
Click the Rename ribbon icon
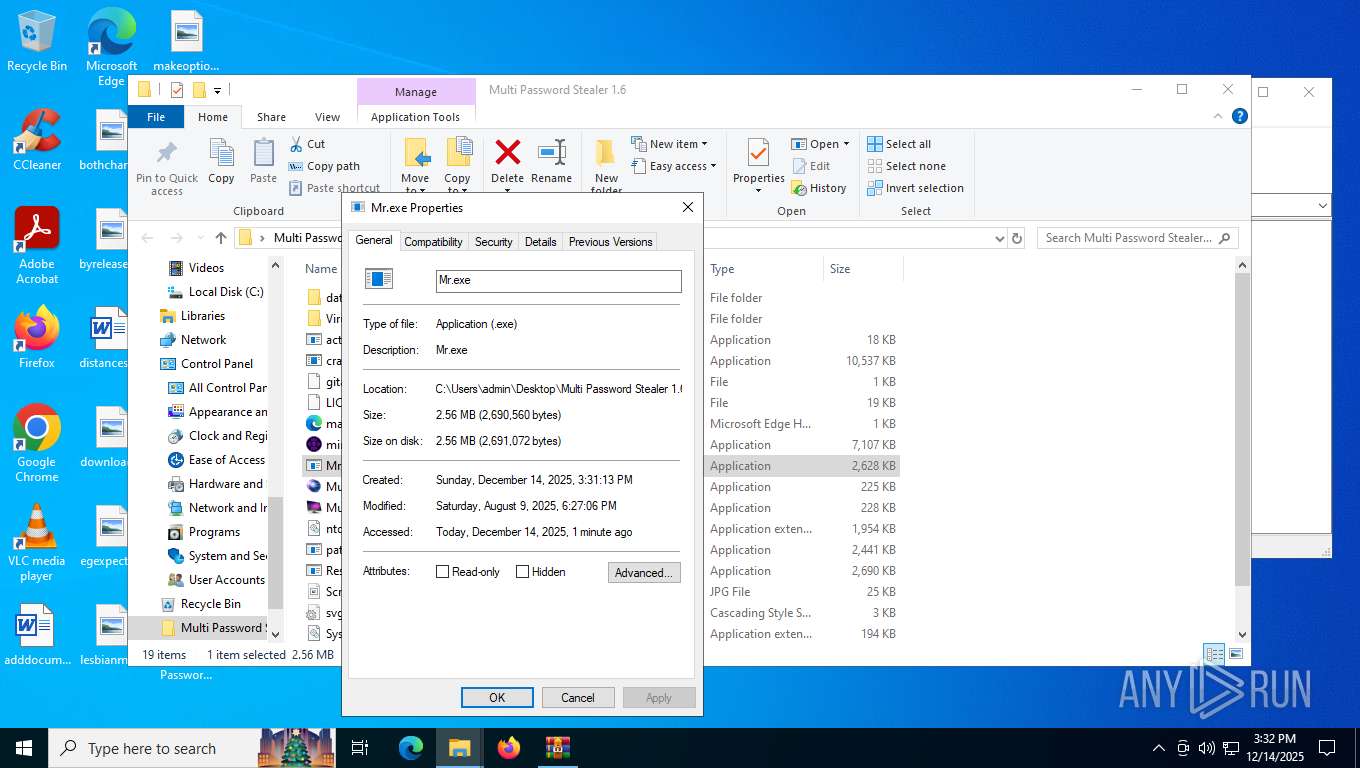click(552, 152)
